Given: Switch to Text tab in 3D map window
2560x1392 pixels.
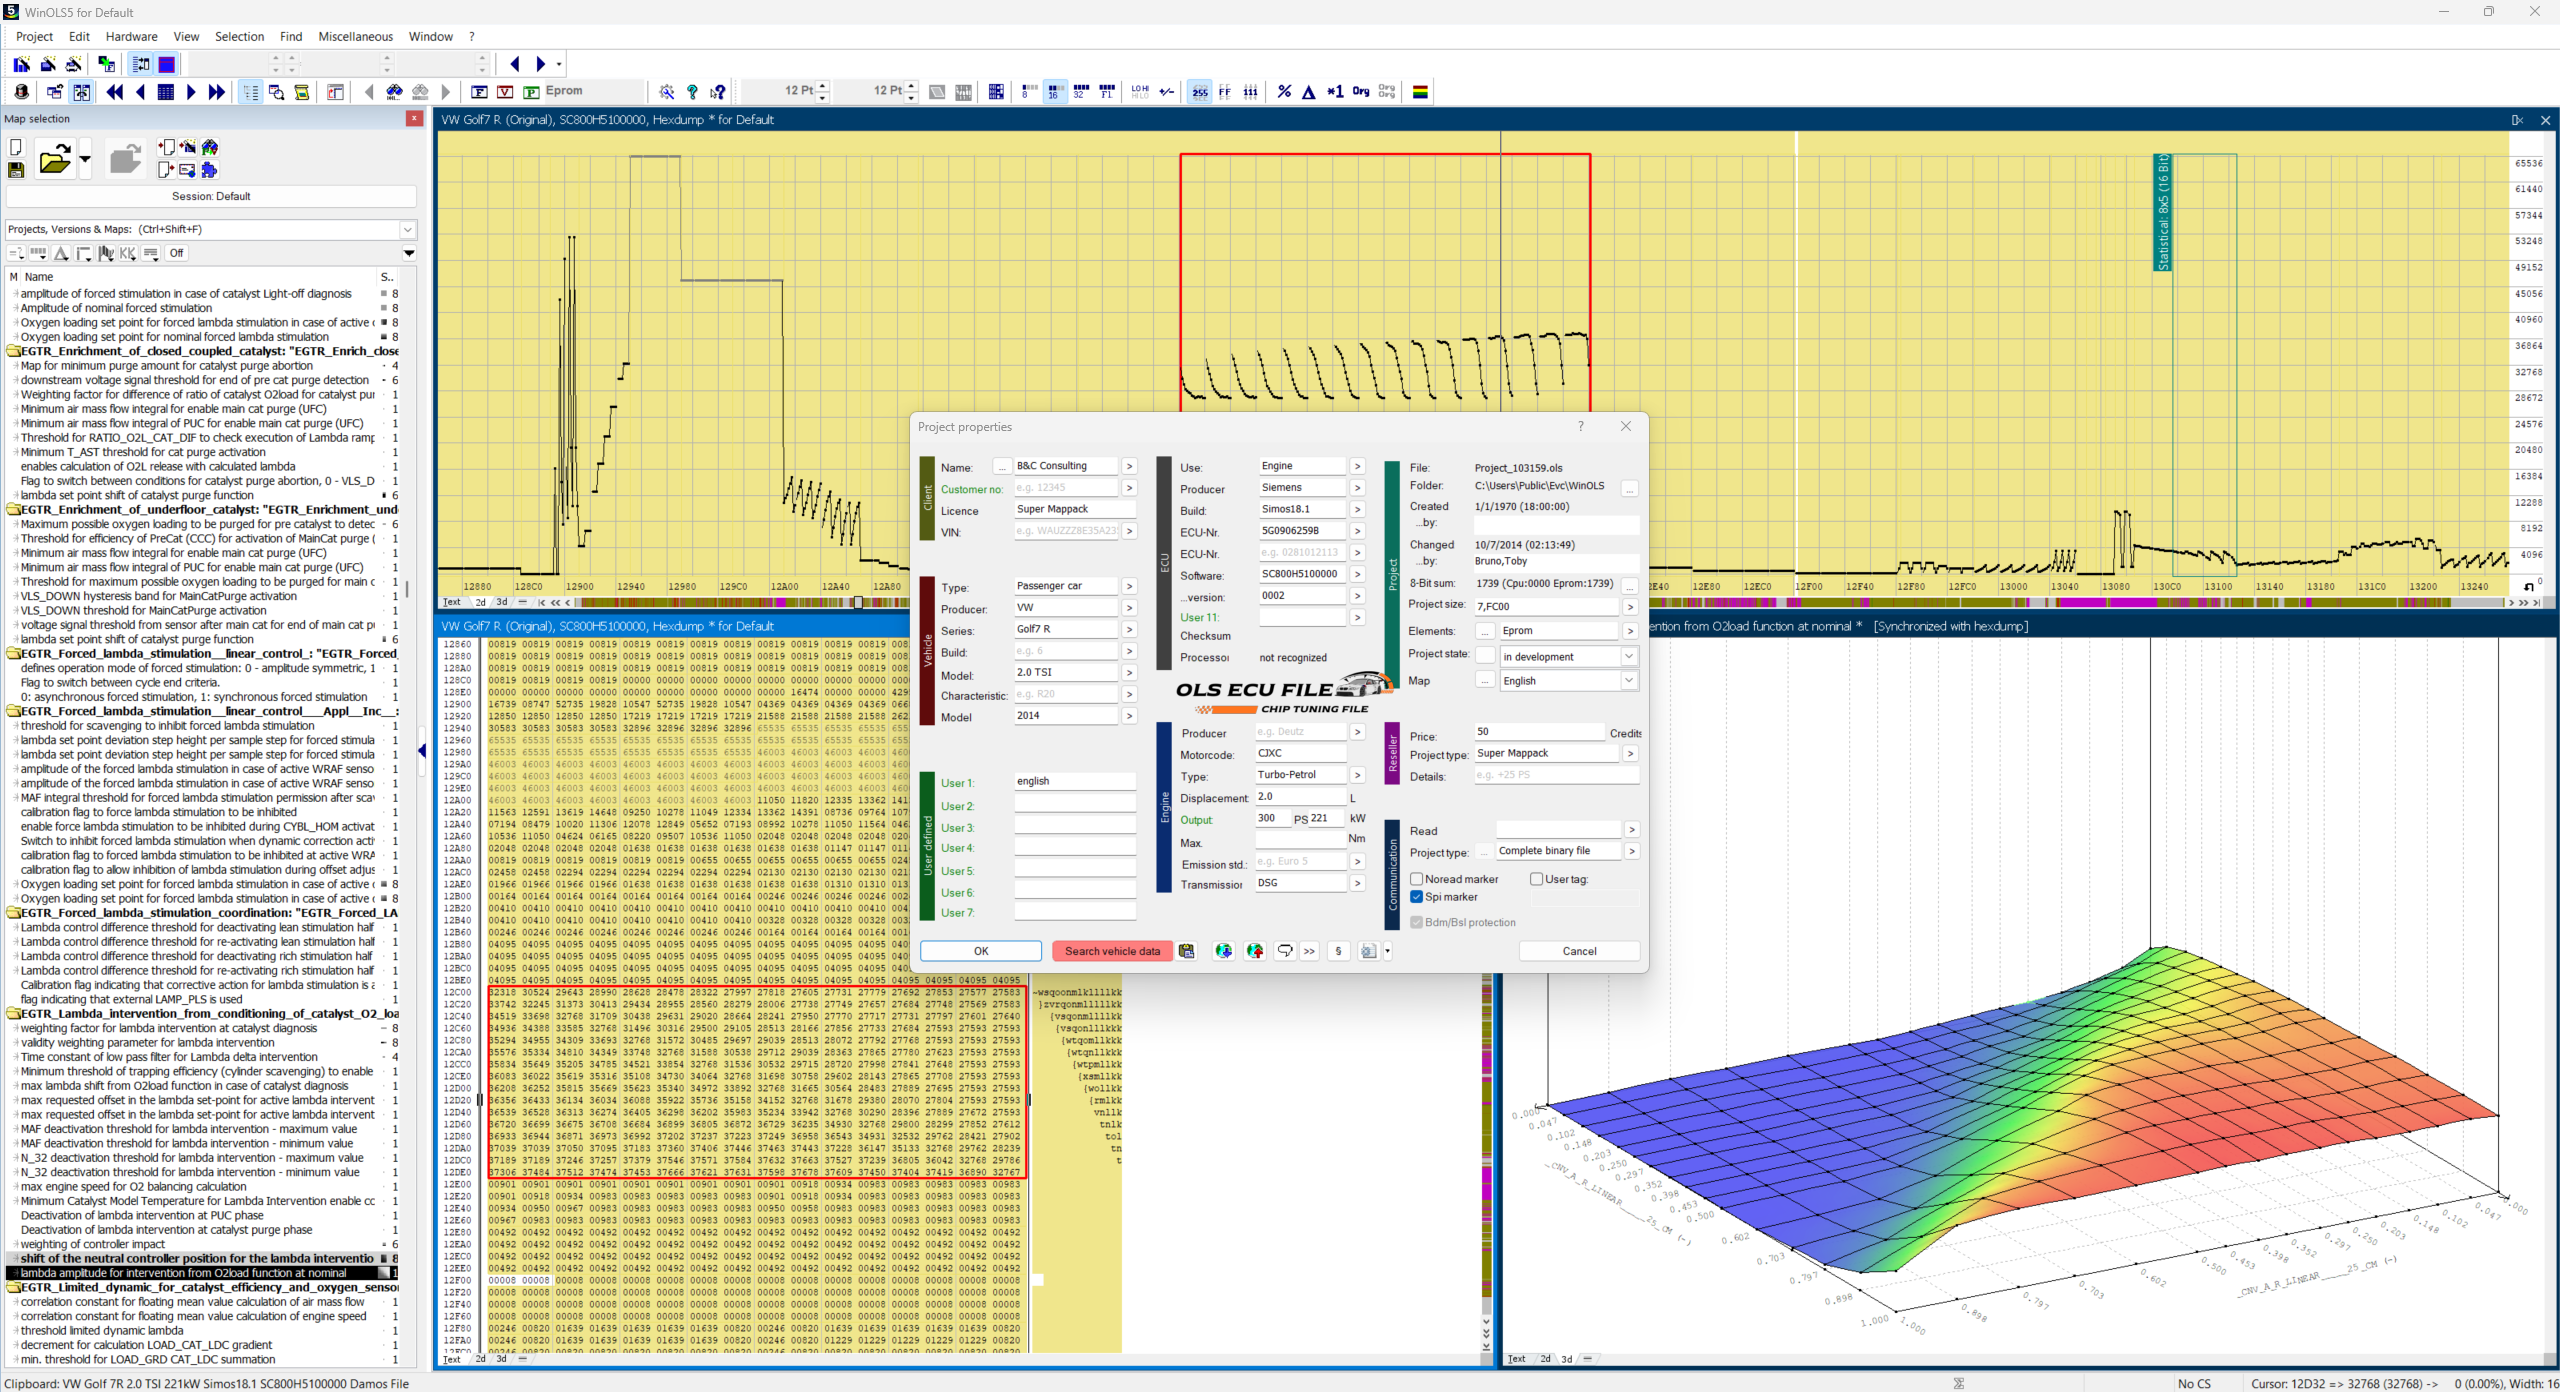Looking at the screenshot, I should [1516, 1358].
